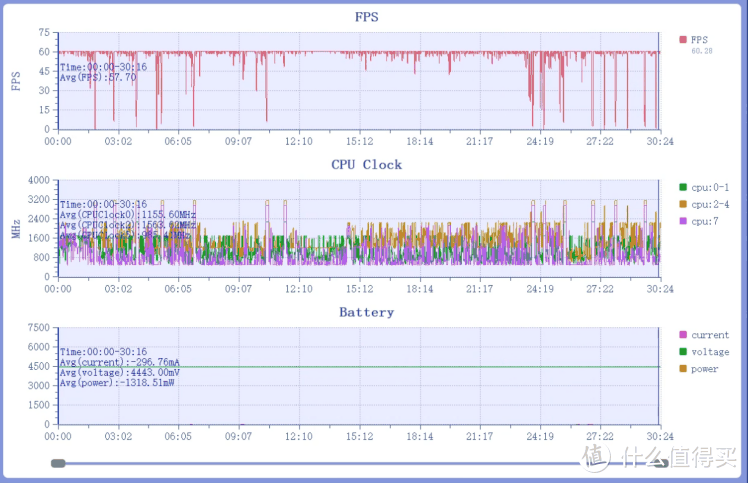Viewport: 748px width, 483px height.
Task: Click the green voltage legend icon
Action: (683, 352)
